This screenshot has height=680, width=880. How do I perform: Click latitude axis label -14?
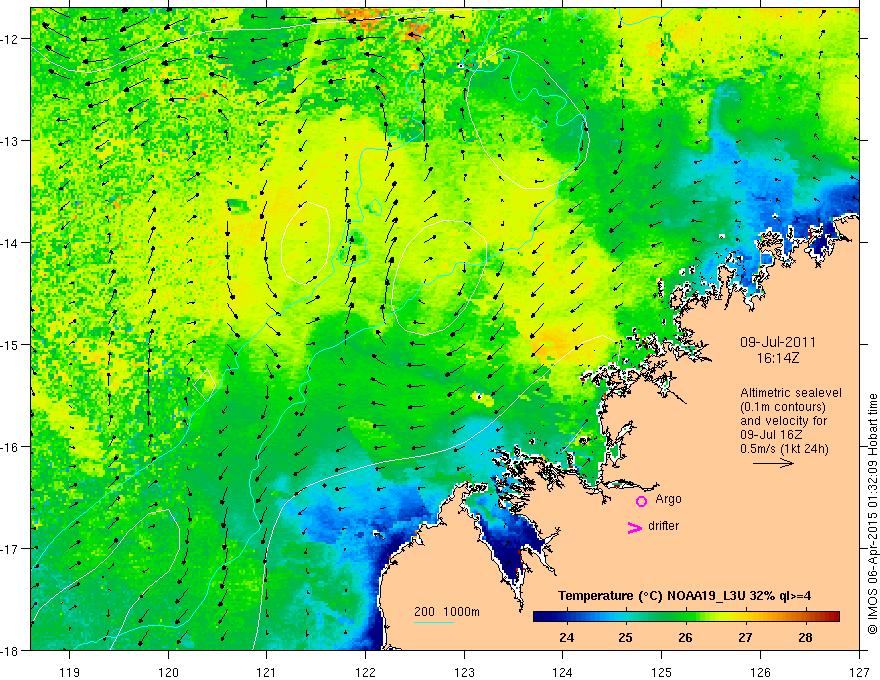click(x=10, y=242)
